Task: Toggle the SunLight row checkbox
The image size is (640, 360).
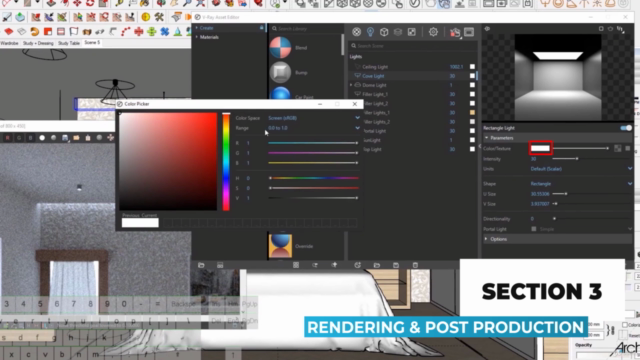Action: pyautogui.click(x=472, y=140)
